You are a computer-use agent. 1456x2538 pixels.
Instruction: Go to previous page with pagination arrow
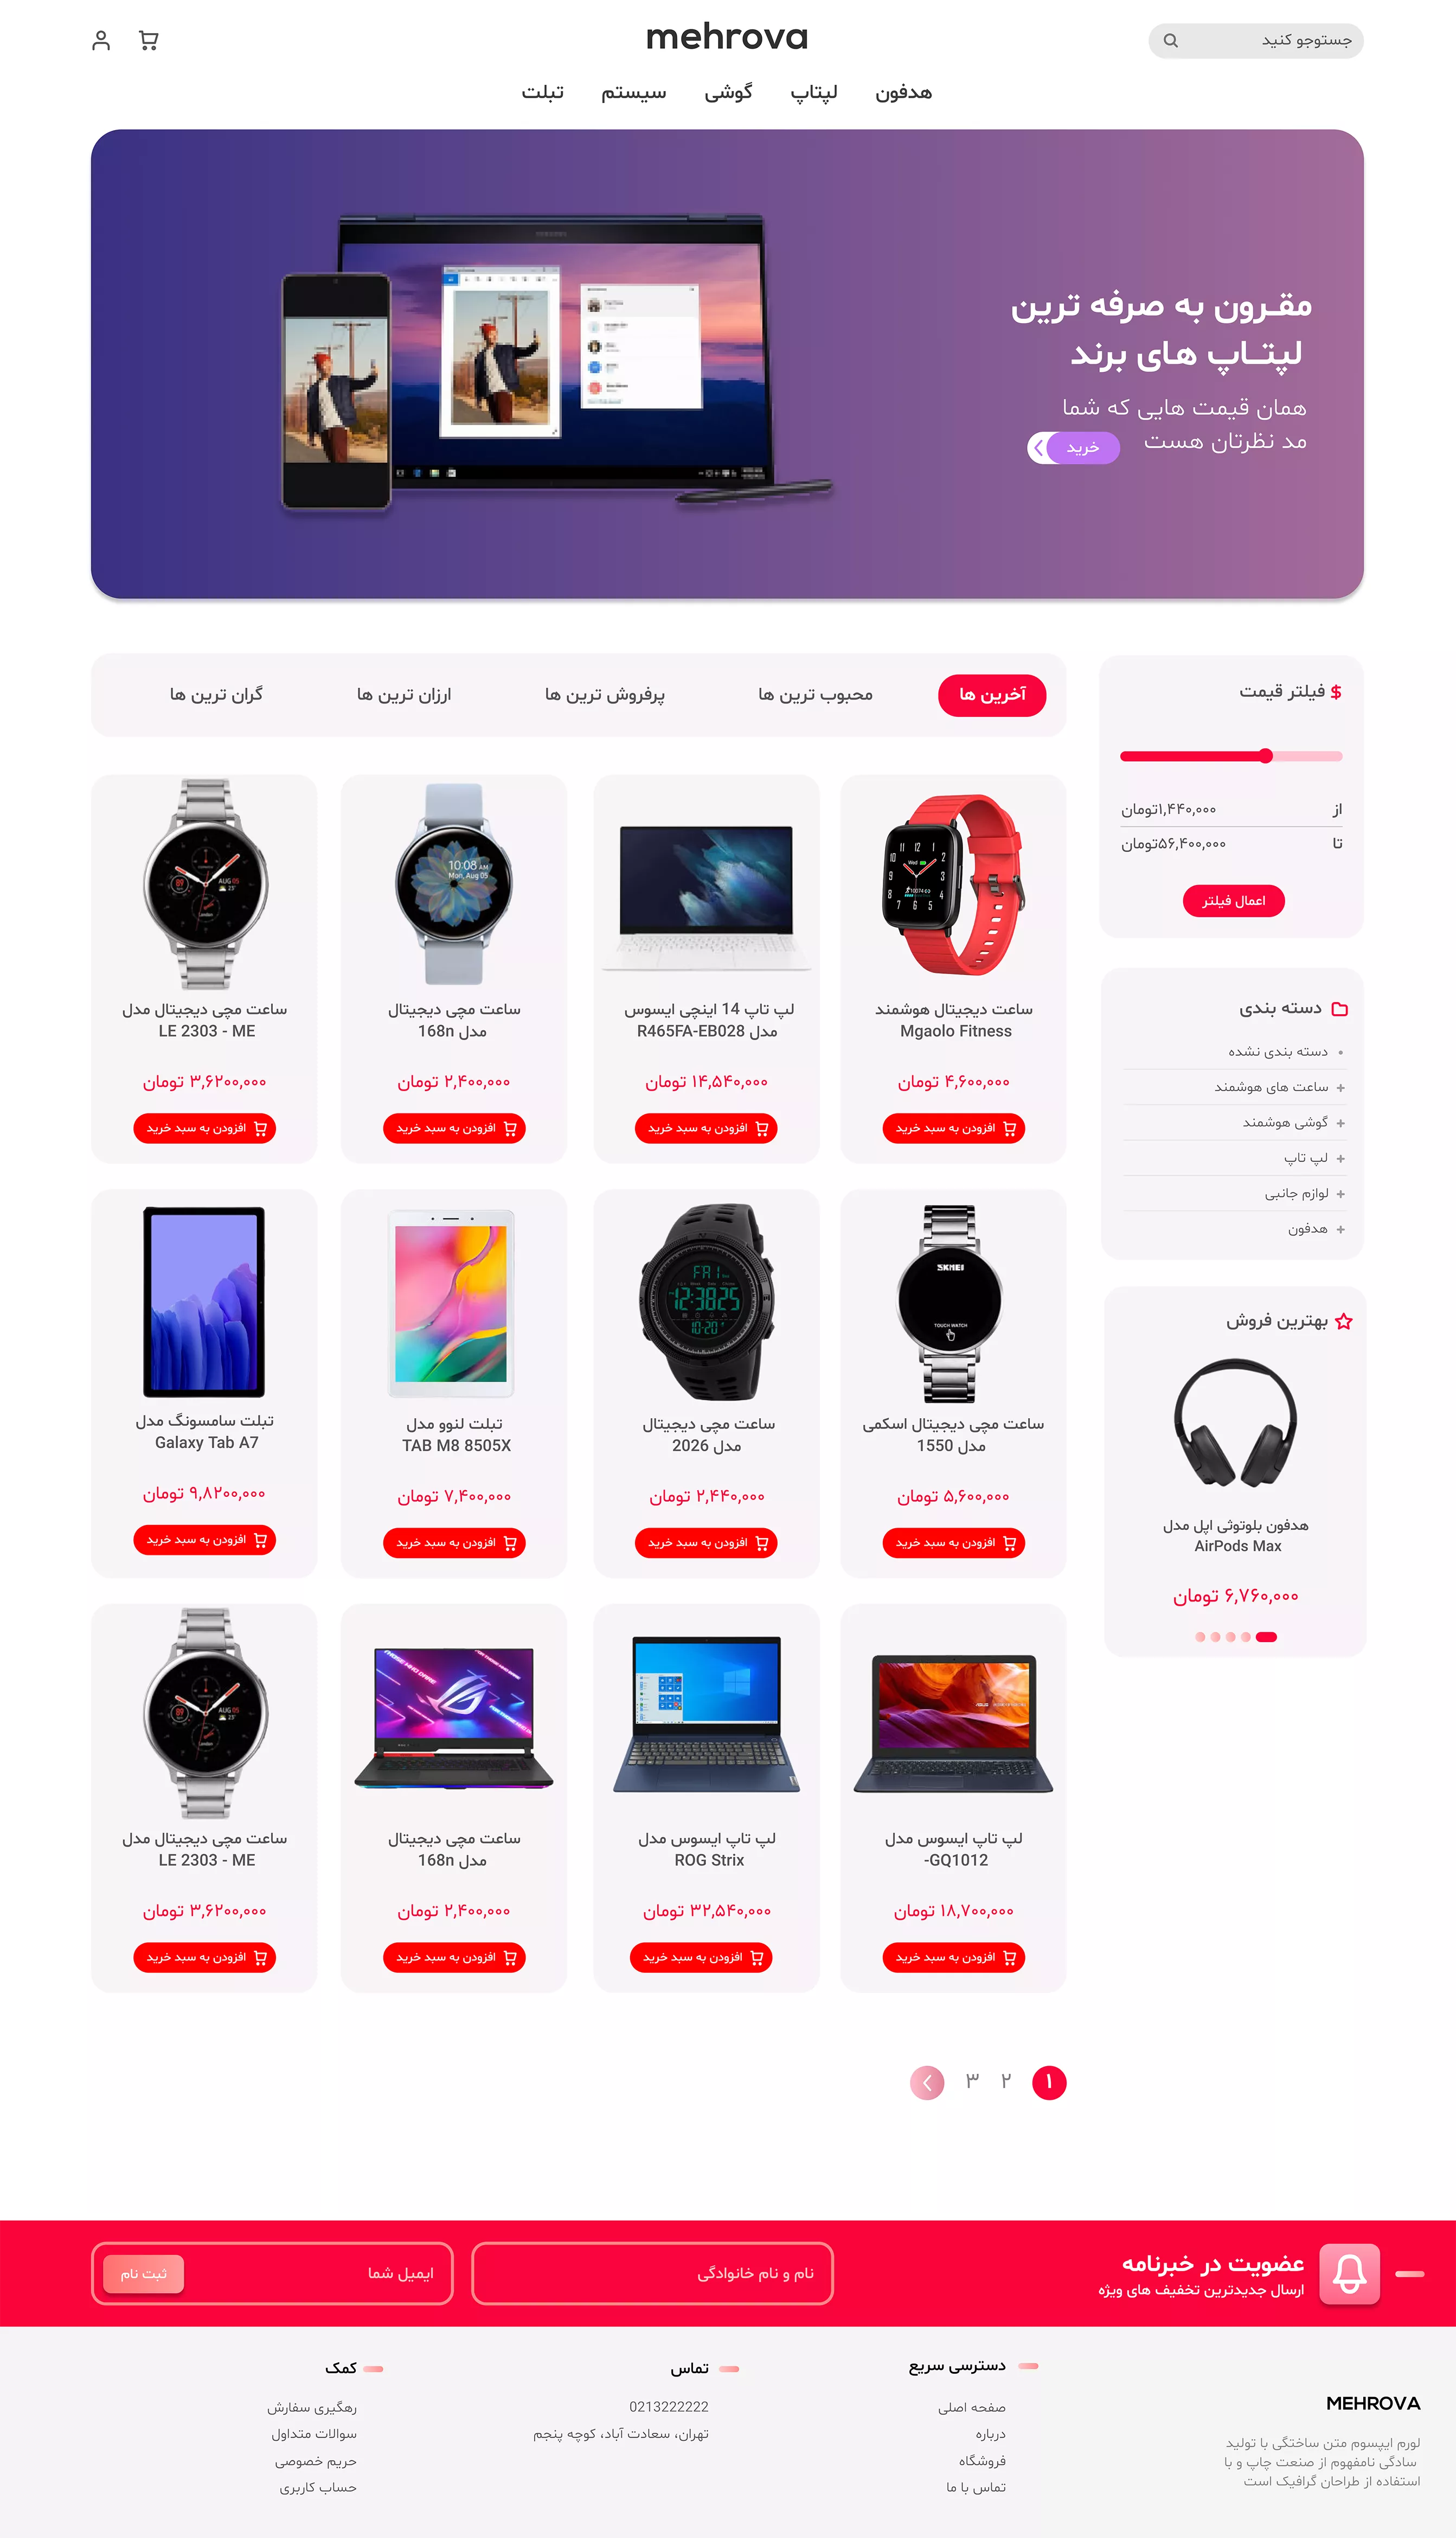[x=927, y=2082]
